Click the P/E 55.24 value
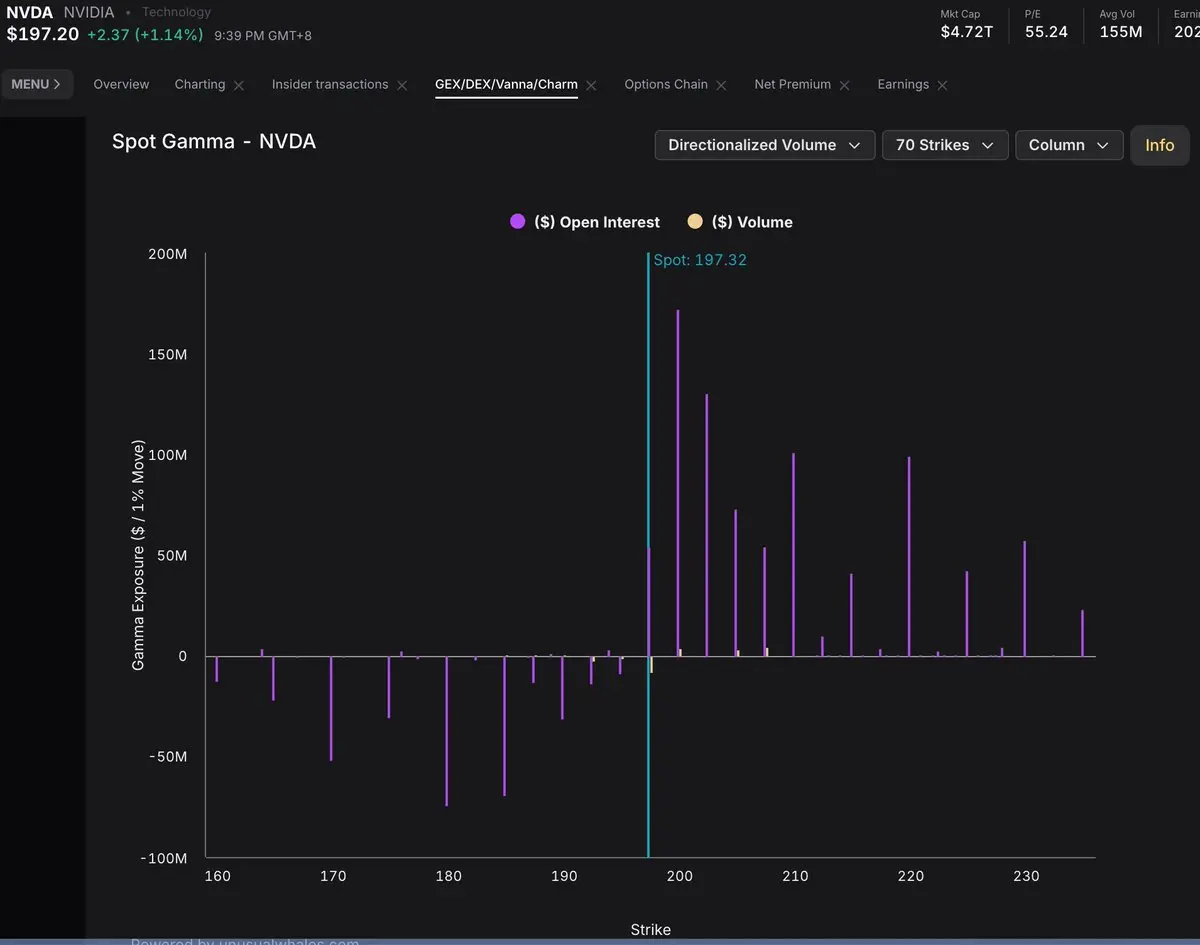The height and width of the screenshot is (945, 1200). click(x=1046, y=32)
